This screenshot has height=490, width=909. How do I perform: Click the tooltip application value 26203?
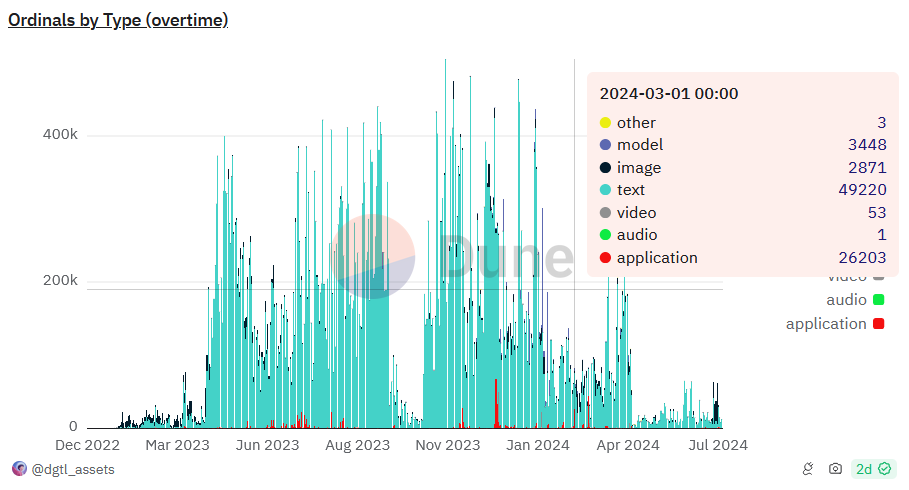(862, 257)
